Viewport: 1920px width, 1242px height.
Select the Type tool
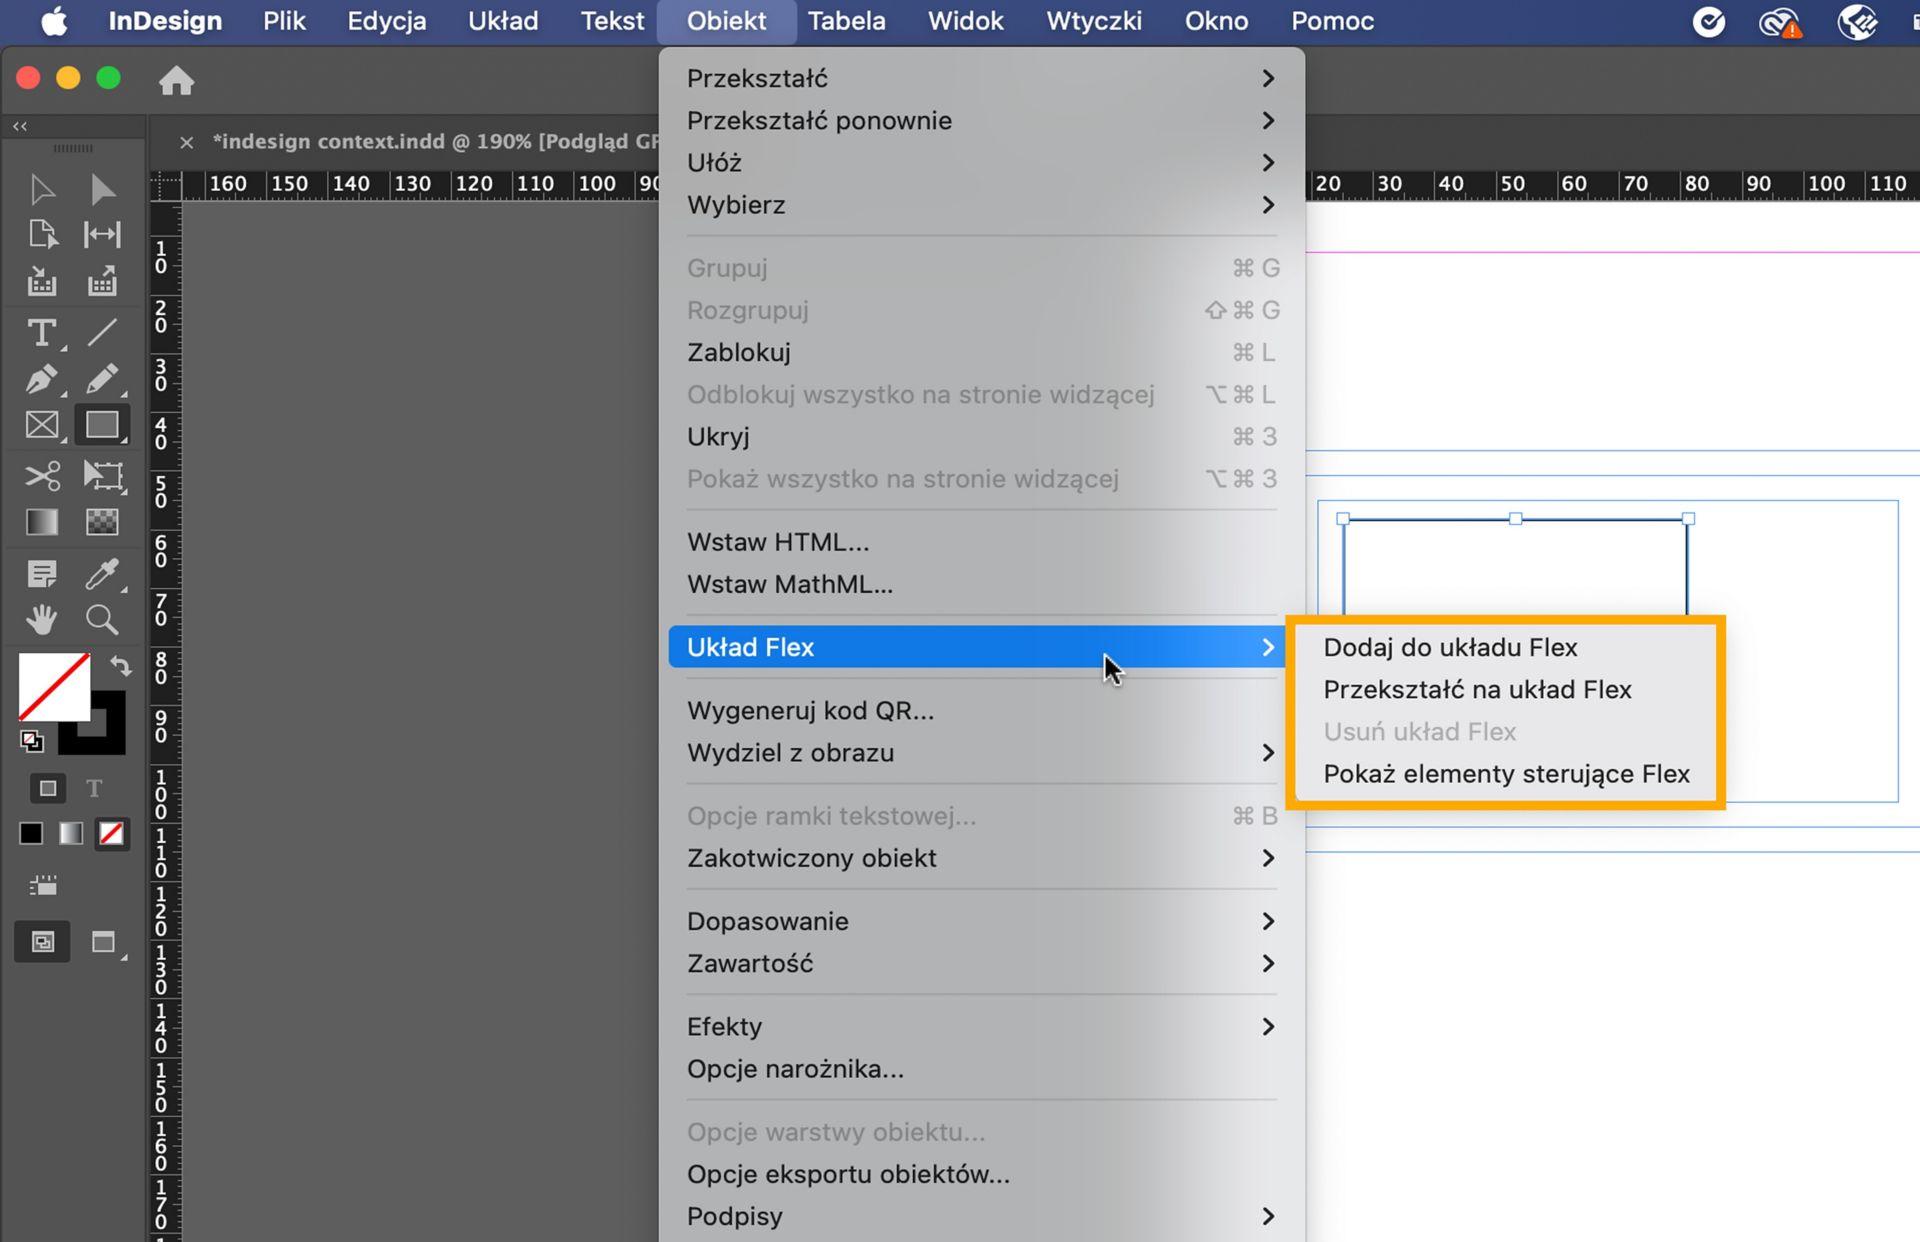[41, 333]
